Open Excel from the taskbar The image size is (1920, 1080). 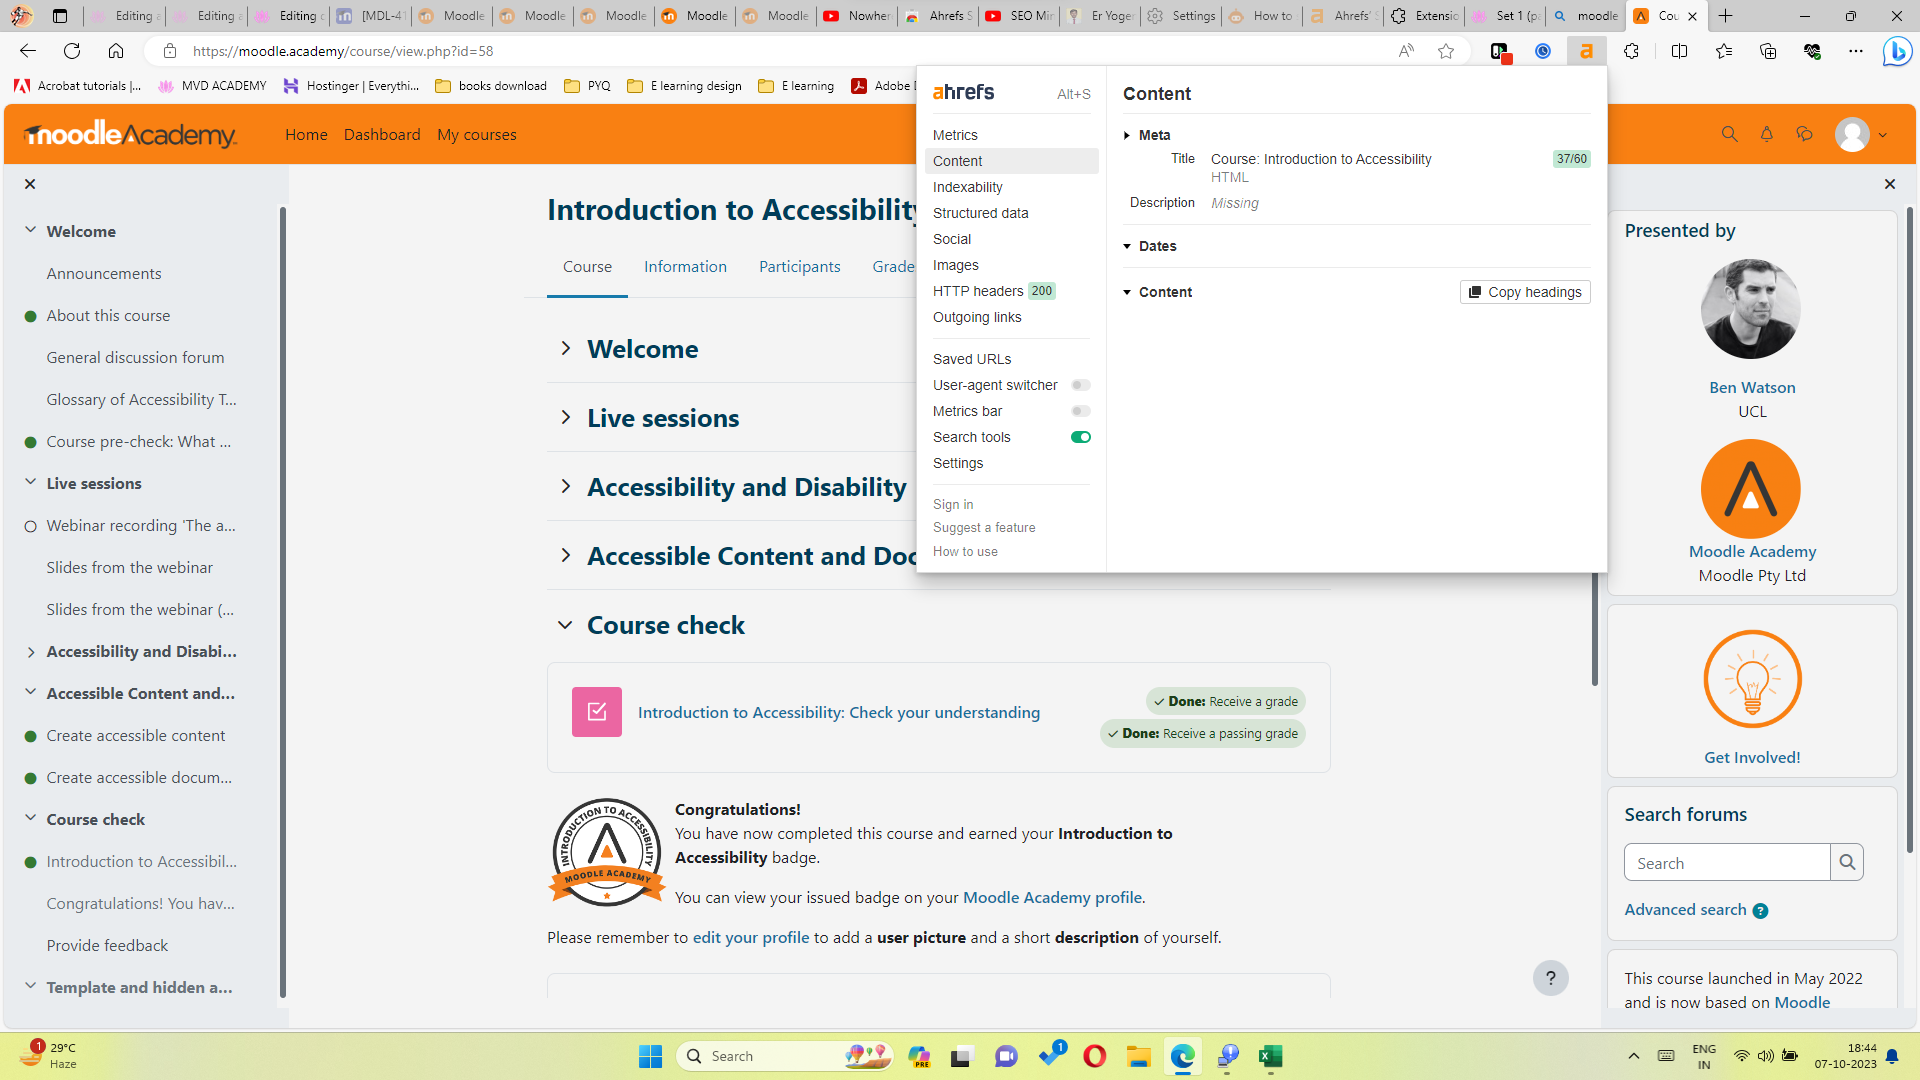1270,1056
